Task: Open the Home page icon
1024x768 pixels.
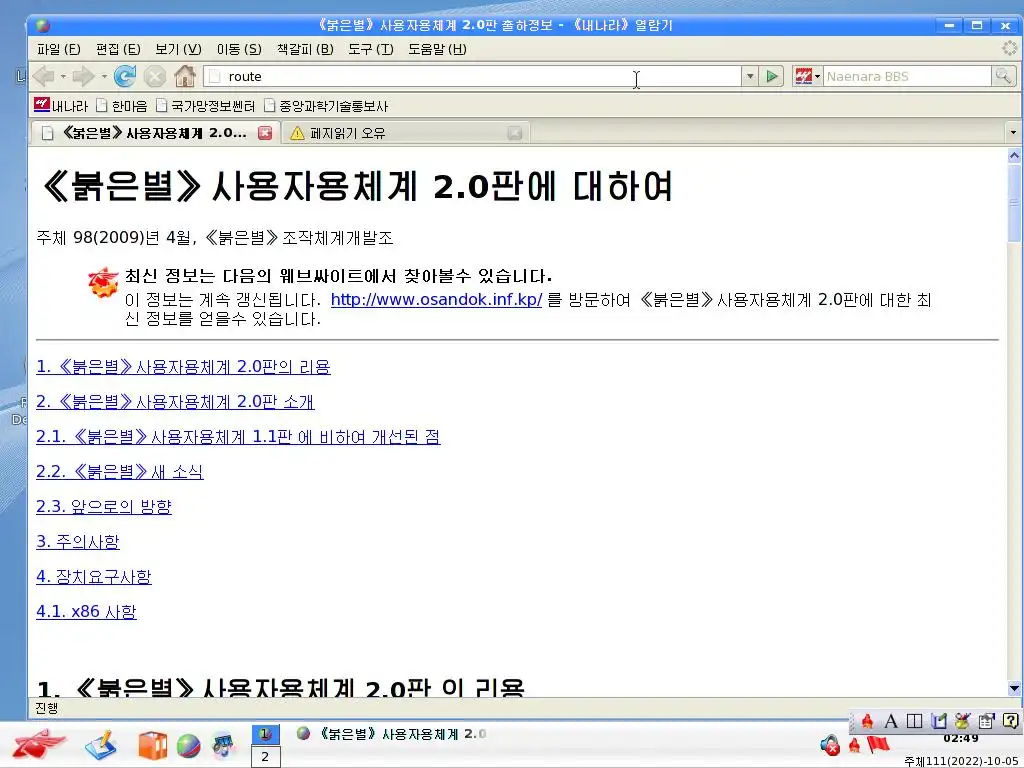Action: [185, 76]
